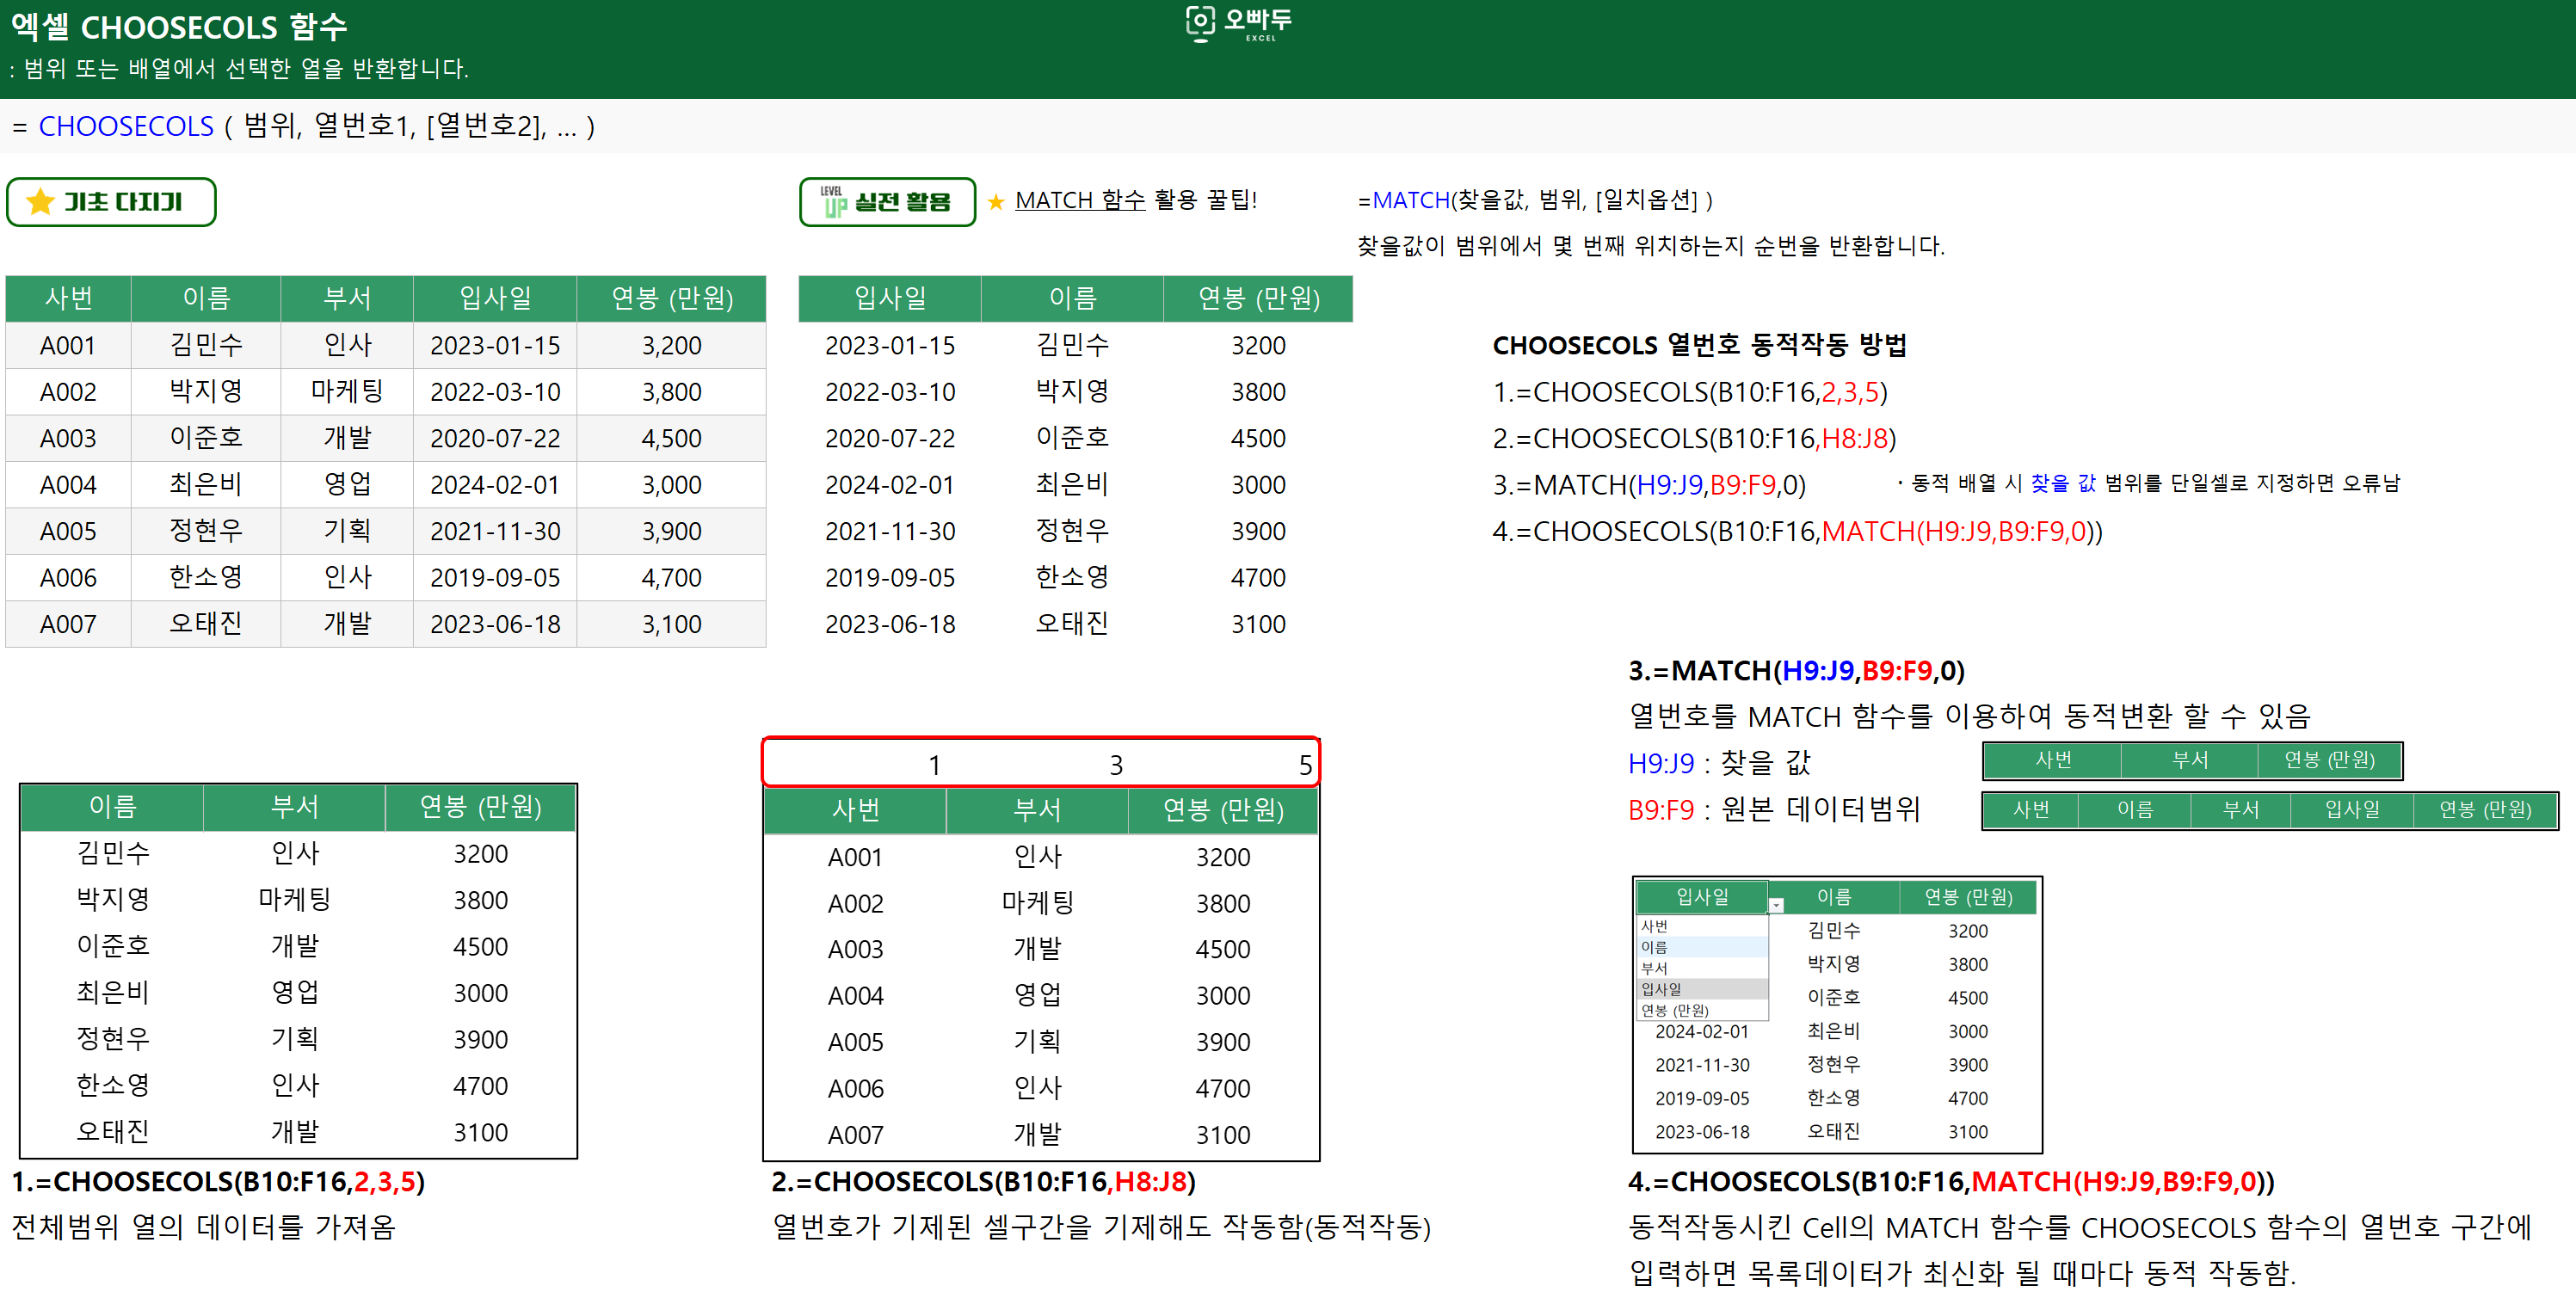Select the 입사일 header with dropdown in small table
This screenshot has width=2576, height=1304.
pyautogui.click(x=1702, y=896)
